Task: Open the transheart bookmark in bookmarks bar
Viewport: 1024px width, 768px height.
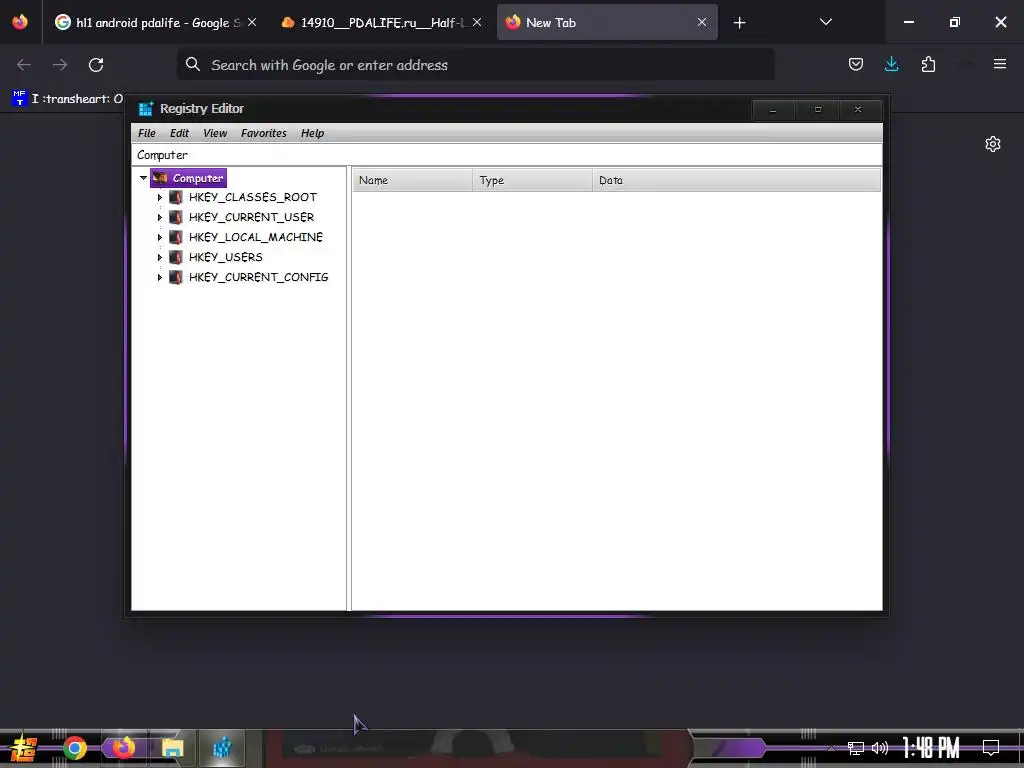Action: [67, 99]
